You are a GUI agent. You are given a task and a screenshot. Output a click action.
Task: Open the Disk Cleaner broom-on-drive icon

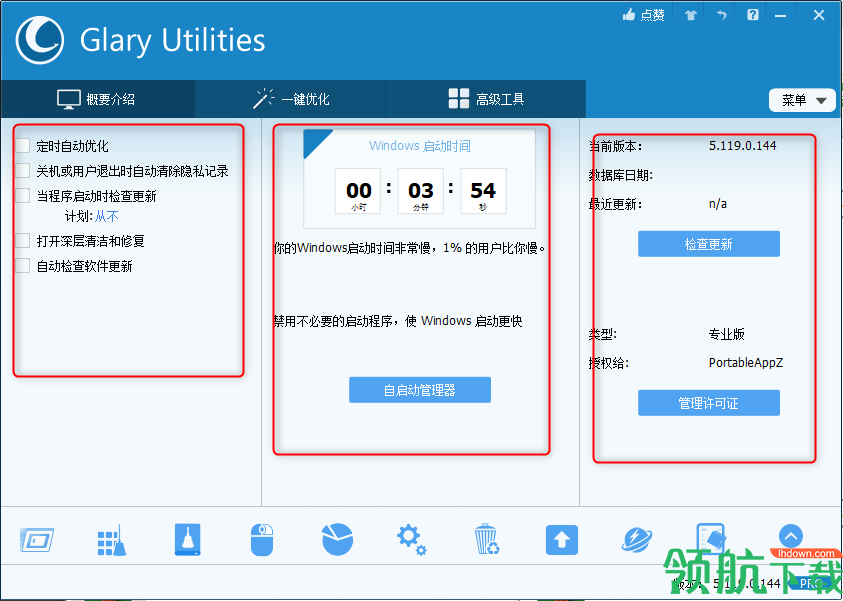point(188,540)
